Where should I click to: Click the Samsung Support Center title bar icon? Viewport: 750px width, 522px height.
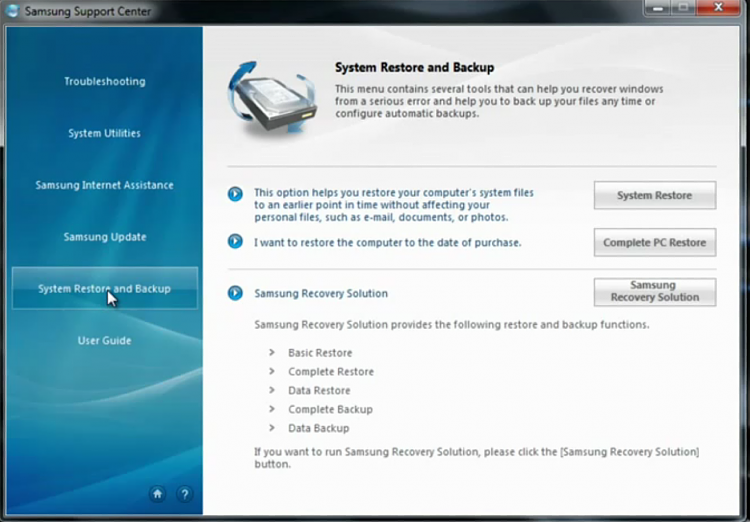[13, 10]
